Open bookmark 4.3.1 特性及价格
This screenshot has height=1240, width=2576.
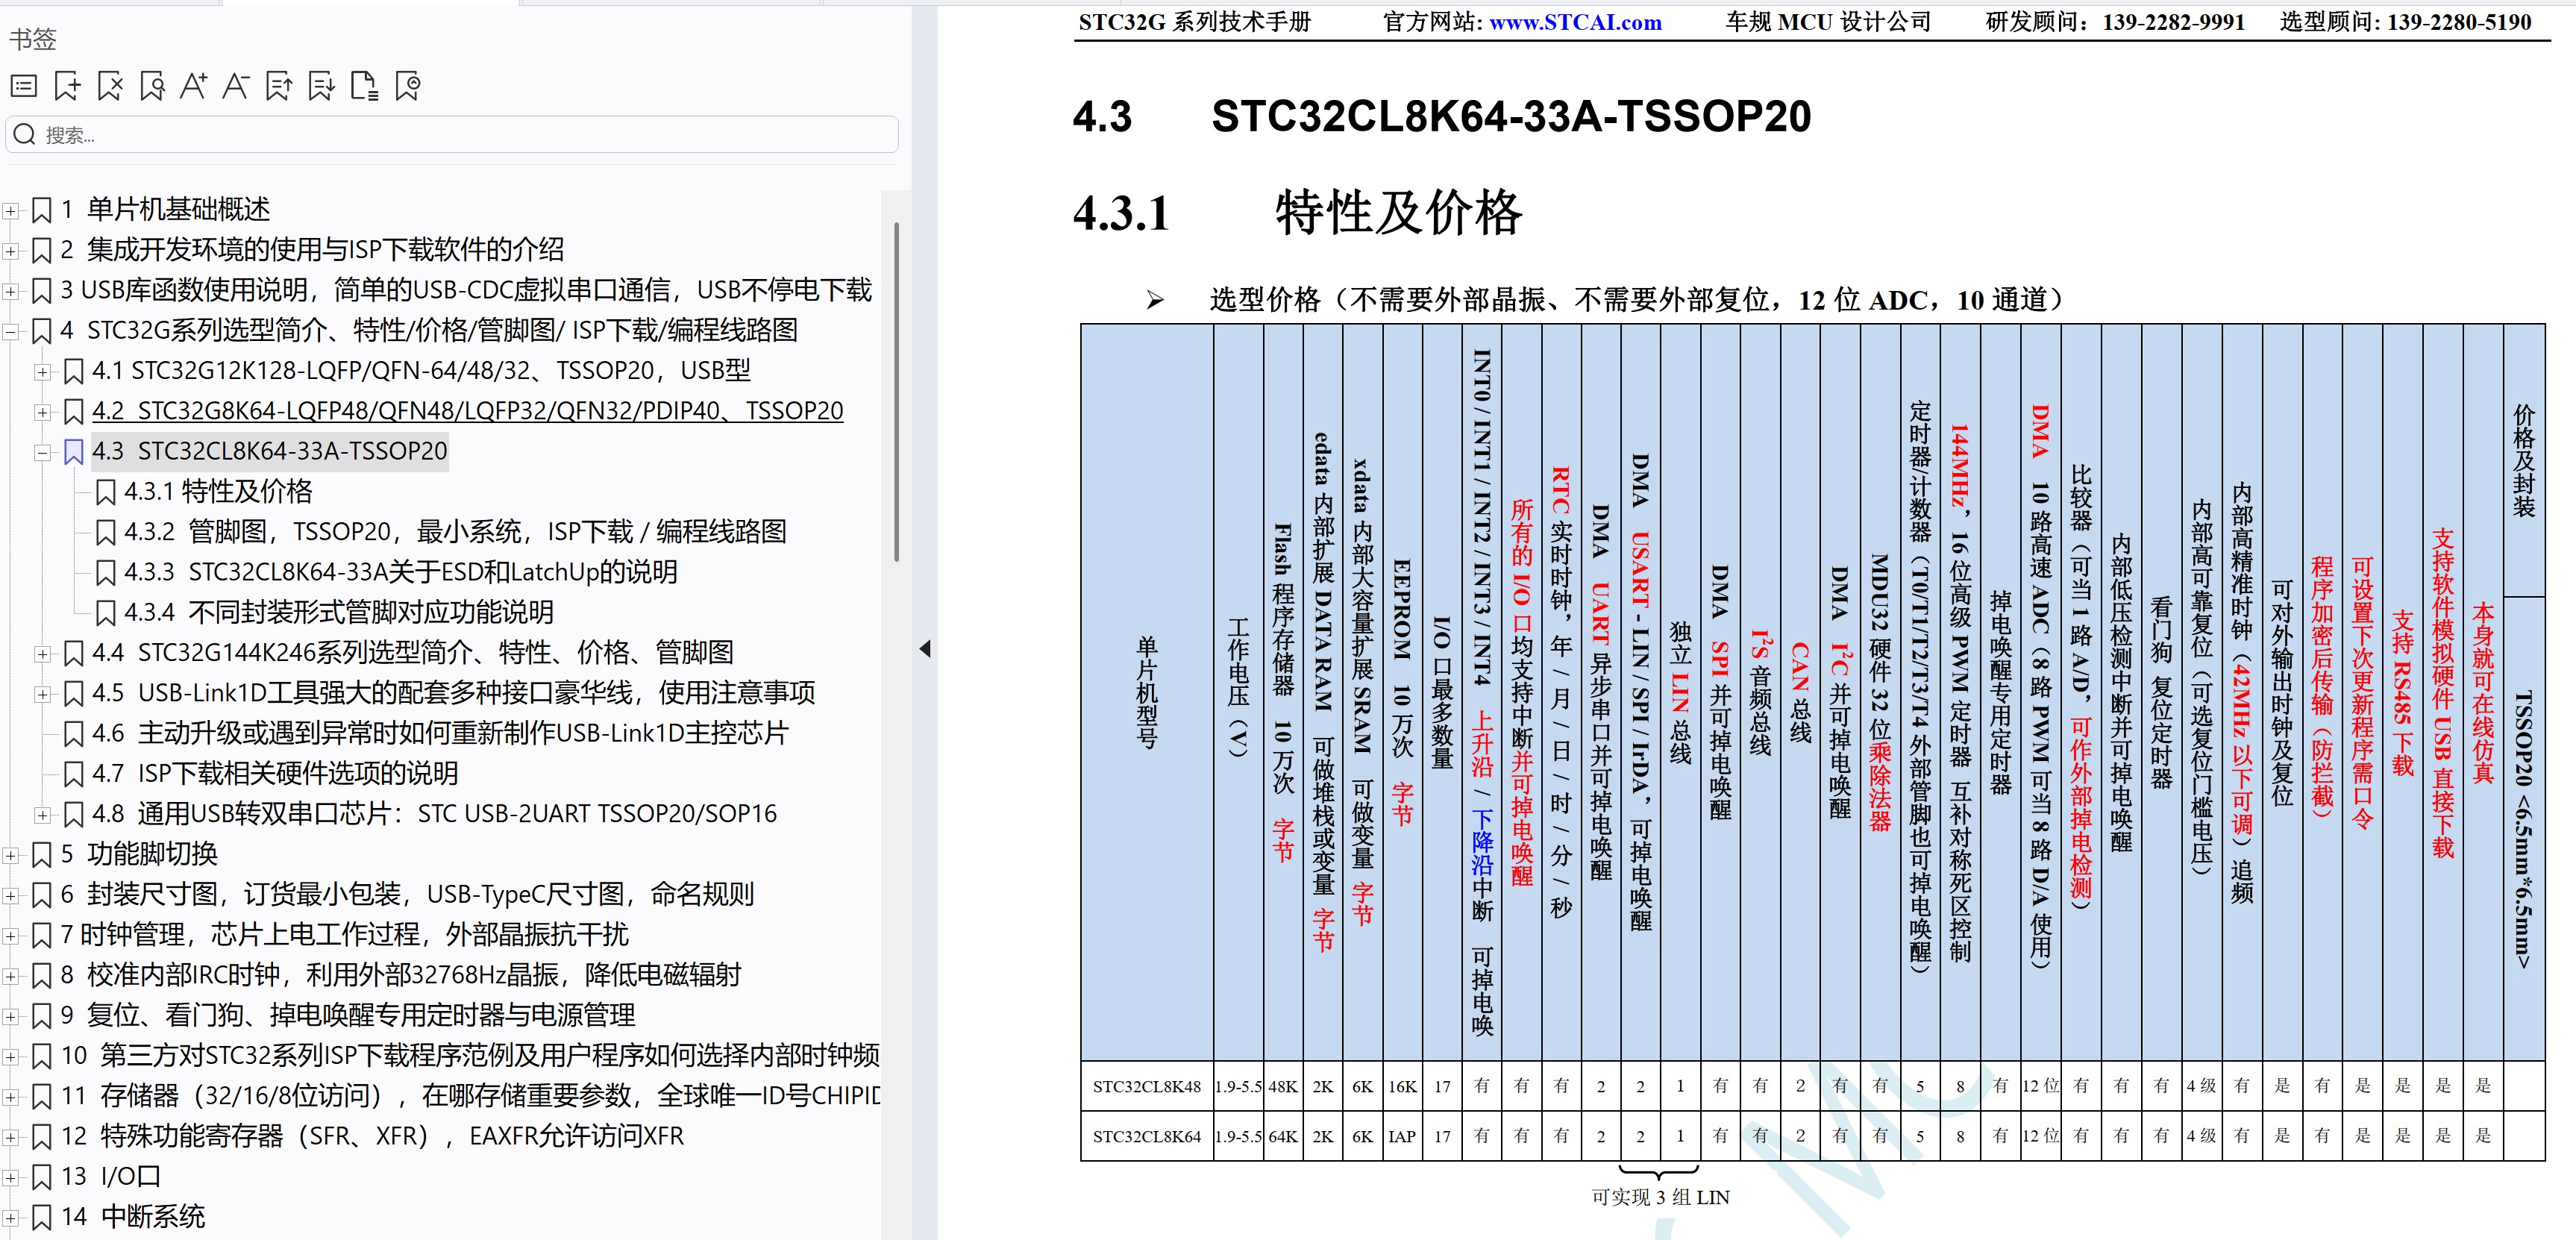pyautogui.click(x=217, y=491)
